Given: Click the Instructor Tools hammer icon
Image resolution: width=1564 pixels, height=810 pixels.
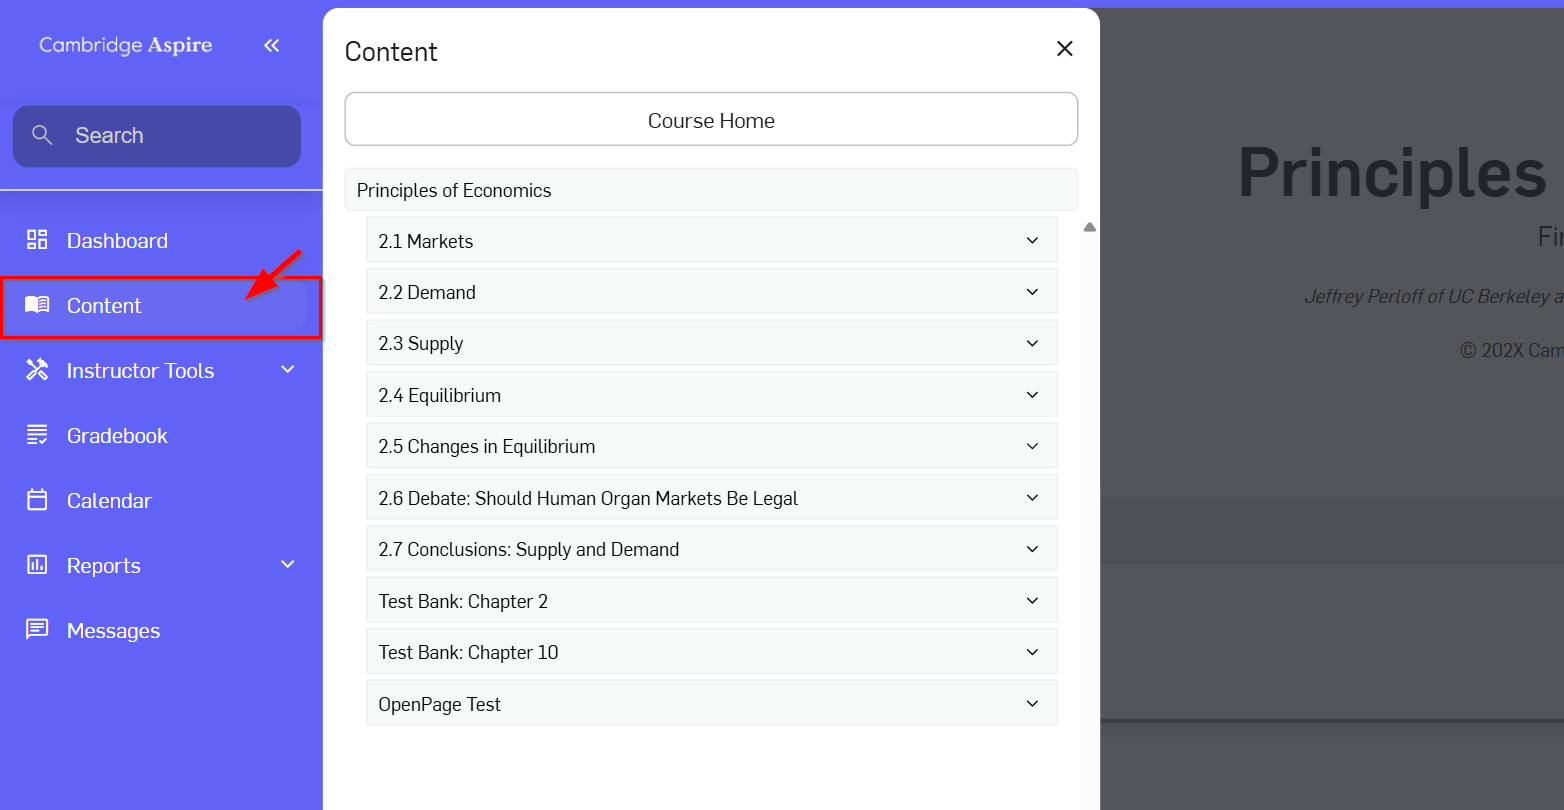Looking at the screenshot, I should point(37,370).
